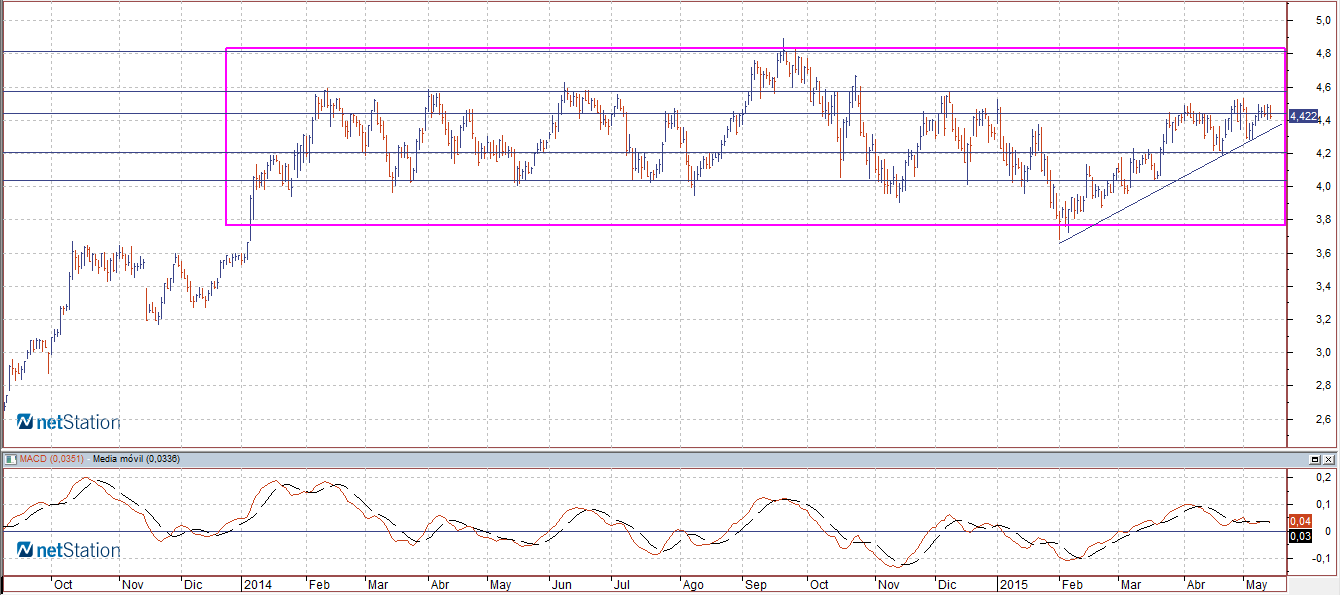The image size is (1341, 595).
Task: Click the MACD indicator panel icon
Action: pyautogui.click(x=10, y=459)
